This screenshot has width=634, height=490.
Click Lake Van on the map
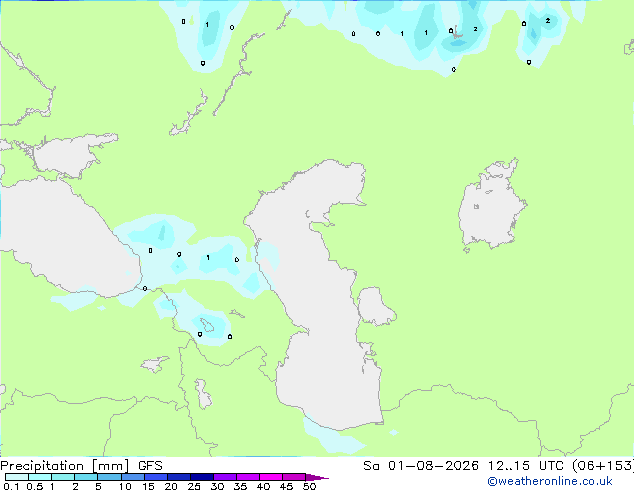[155, 364]
